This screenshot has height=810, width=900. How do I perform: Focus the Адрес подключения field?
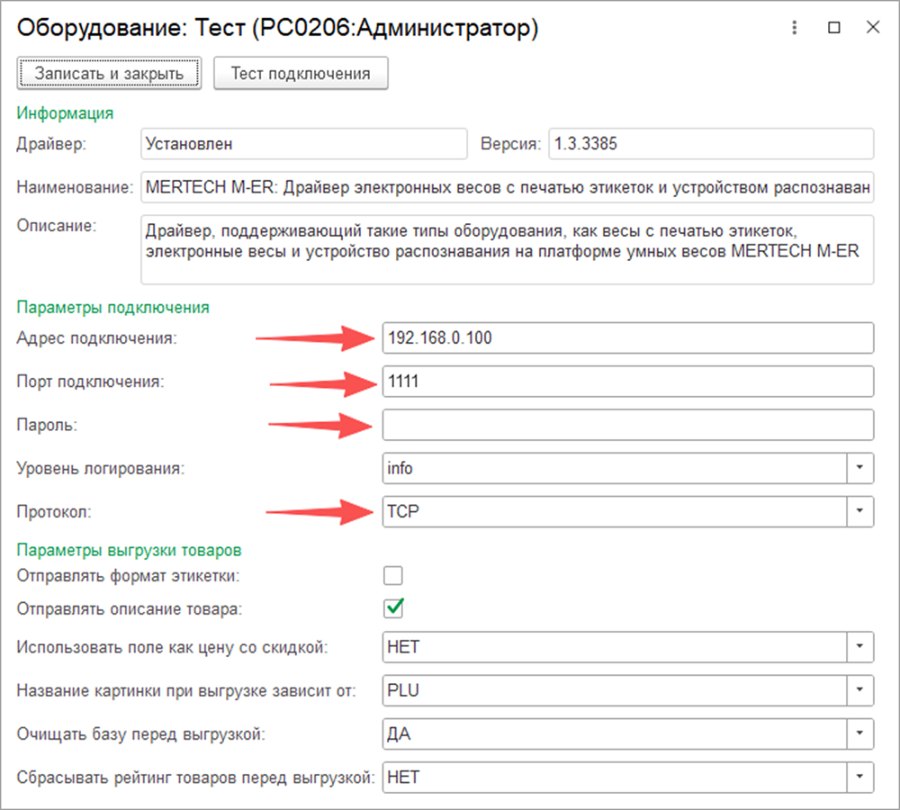tap(628, 338)
